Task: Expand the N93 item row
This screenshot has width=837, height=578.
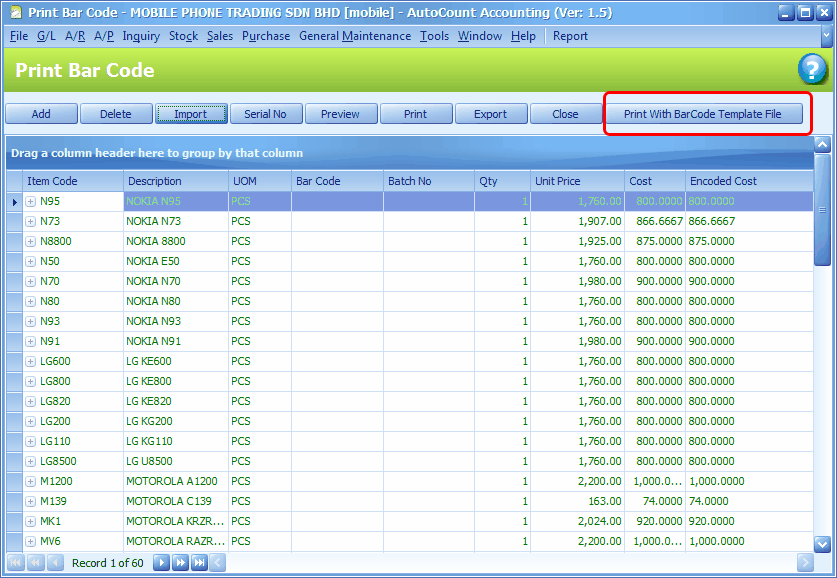Action: click(x=30, y=322)
